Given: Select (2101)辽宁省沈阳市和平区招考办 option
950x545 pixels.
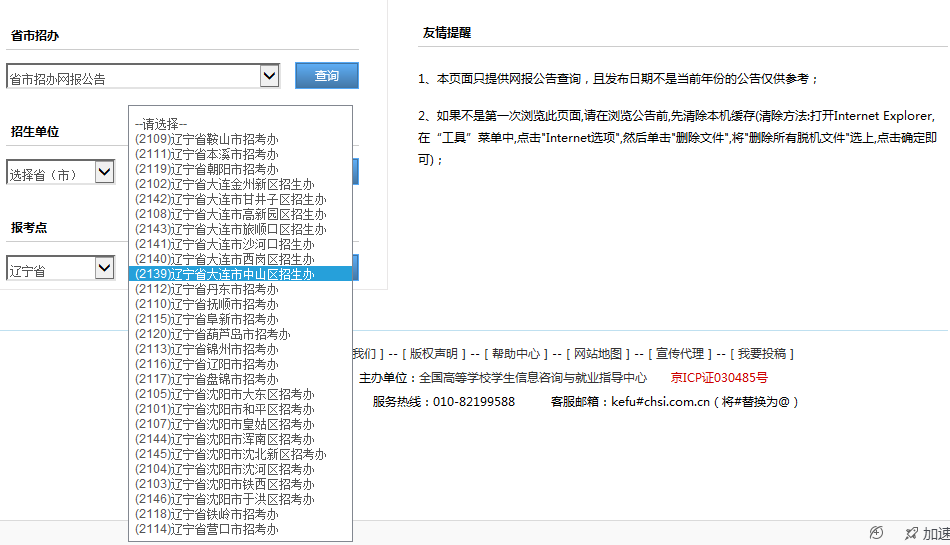Looking at the screenshot, I should click(224, 409).
